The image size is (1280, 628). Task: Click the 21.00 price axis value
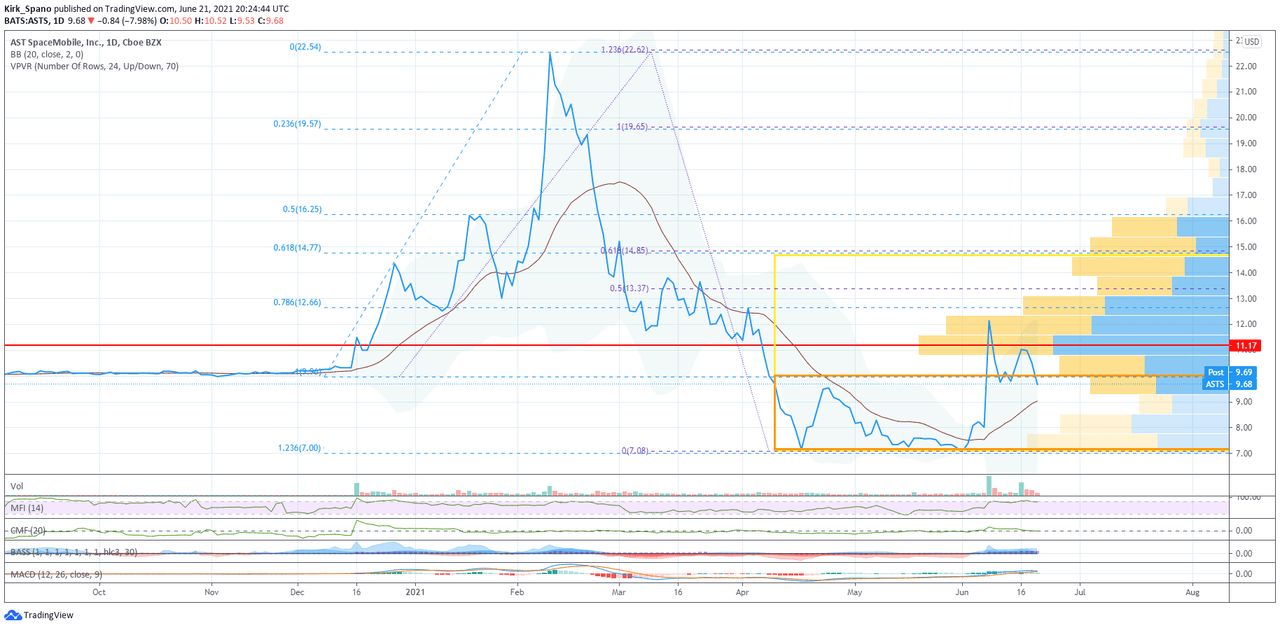1246,92
